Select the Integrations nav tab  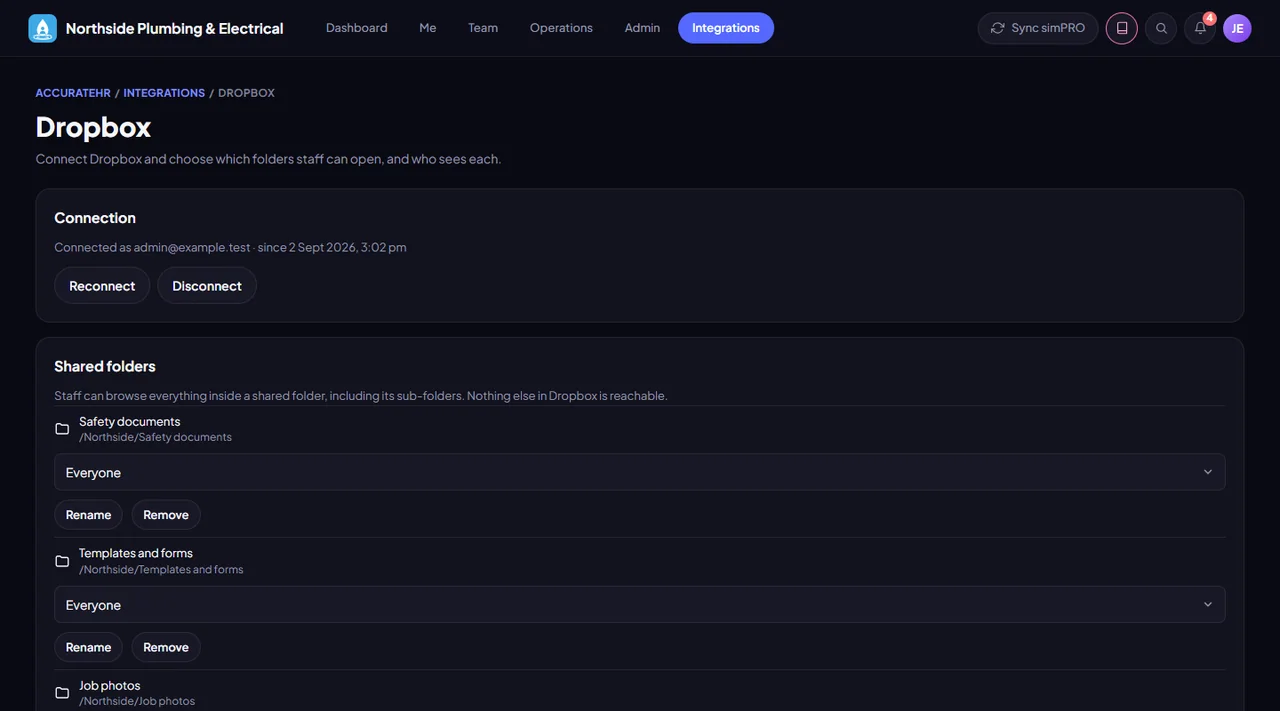click(726, 28)
